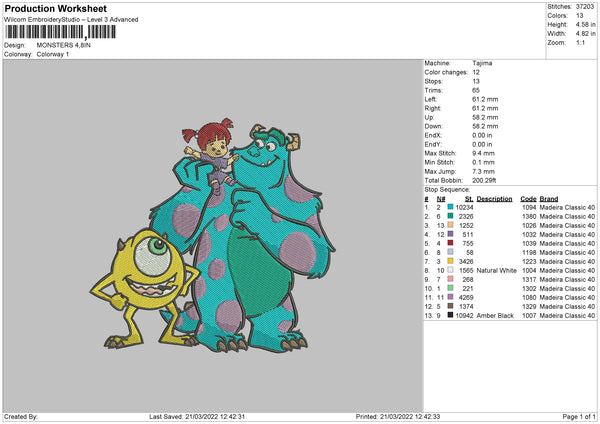Click the green swatch for code 1380
Viewport: 600px width, 424px height.
pos(450,216)
